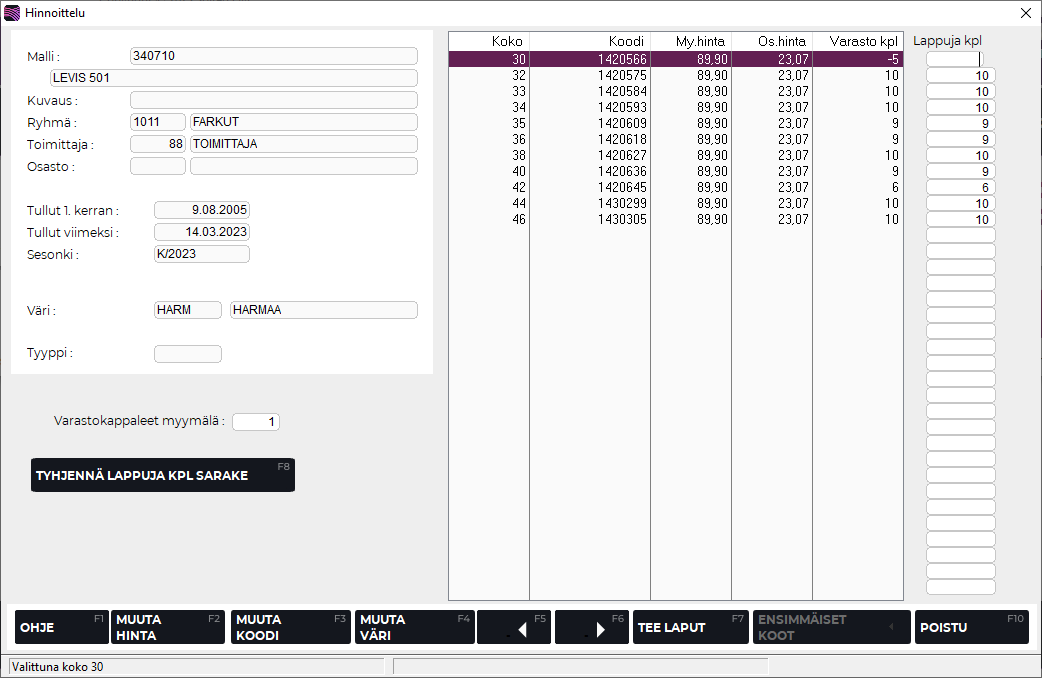The height and width of the screenshot is (678, 1042).
Task: Click the Malli input field
Action: (x=273, y=56)
